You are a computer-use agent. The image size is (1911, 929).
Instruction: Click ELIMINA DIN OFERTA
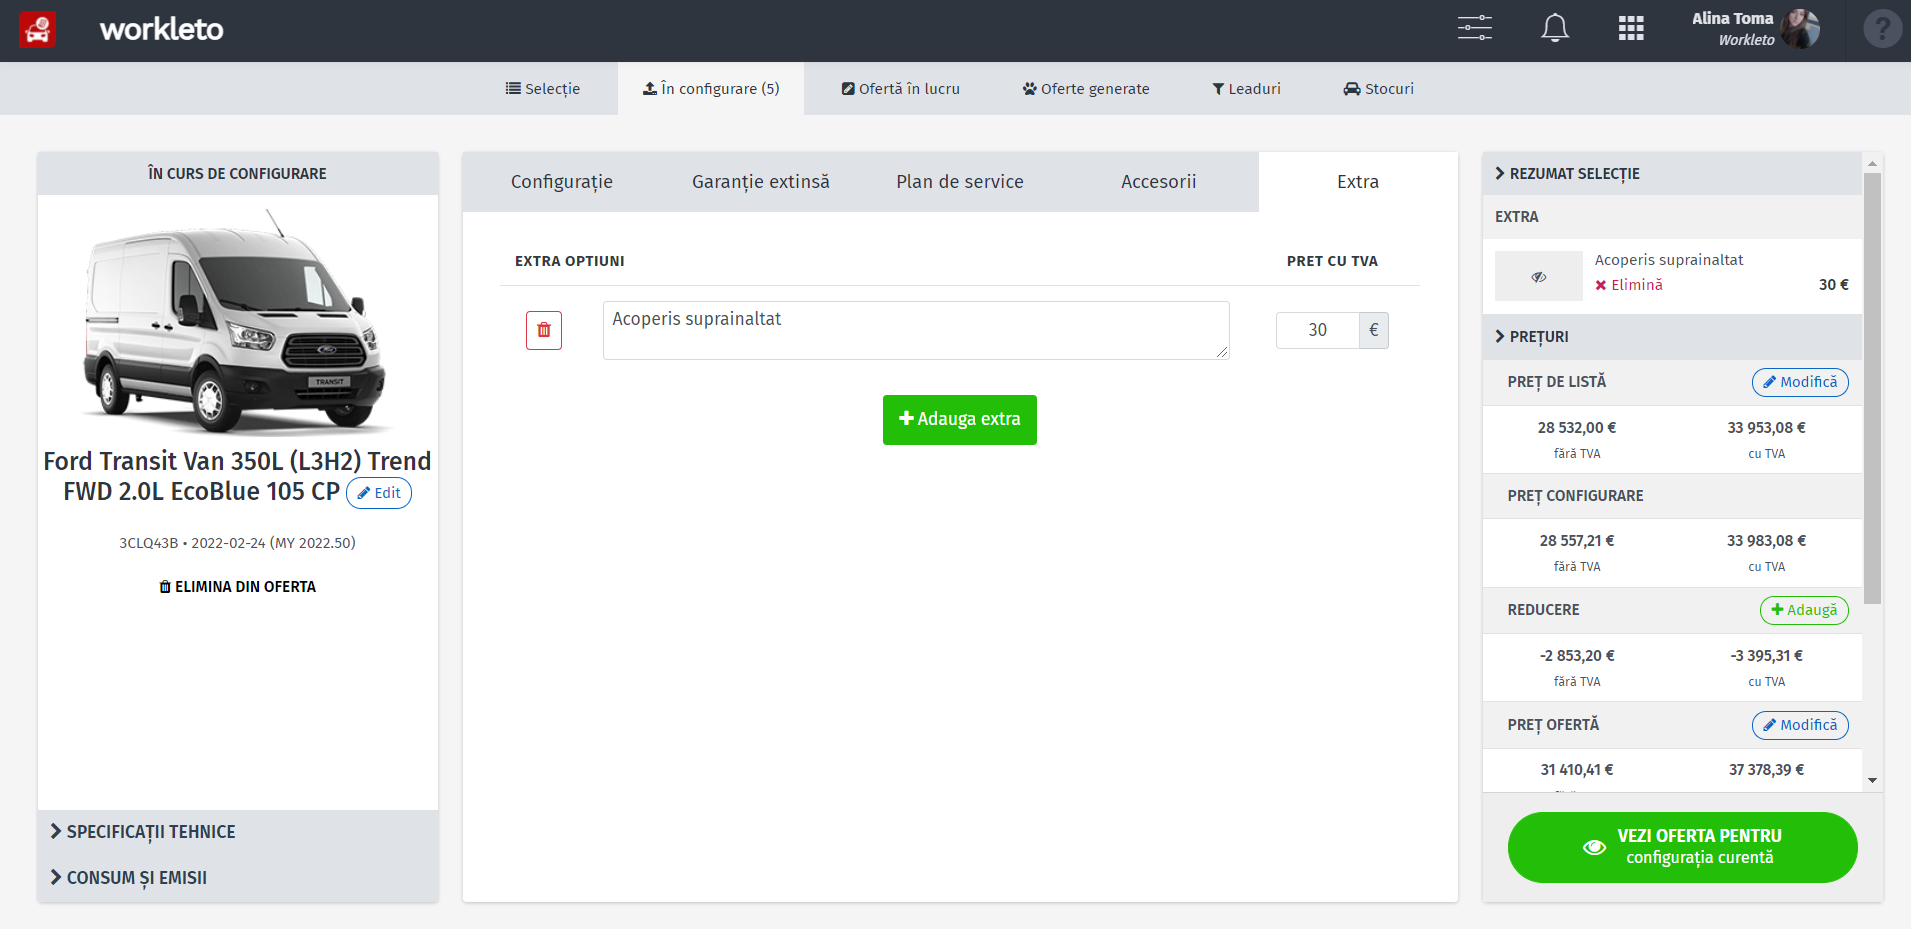click(238, 587)
